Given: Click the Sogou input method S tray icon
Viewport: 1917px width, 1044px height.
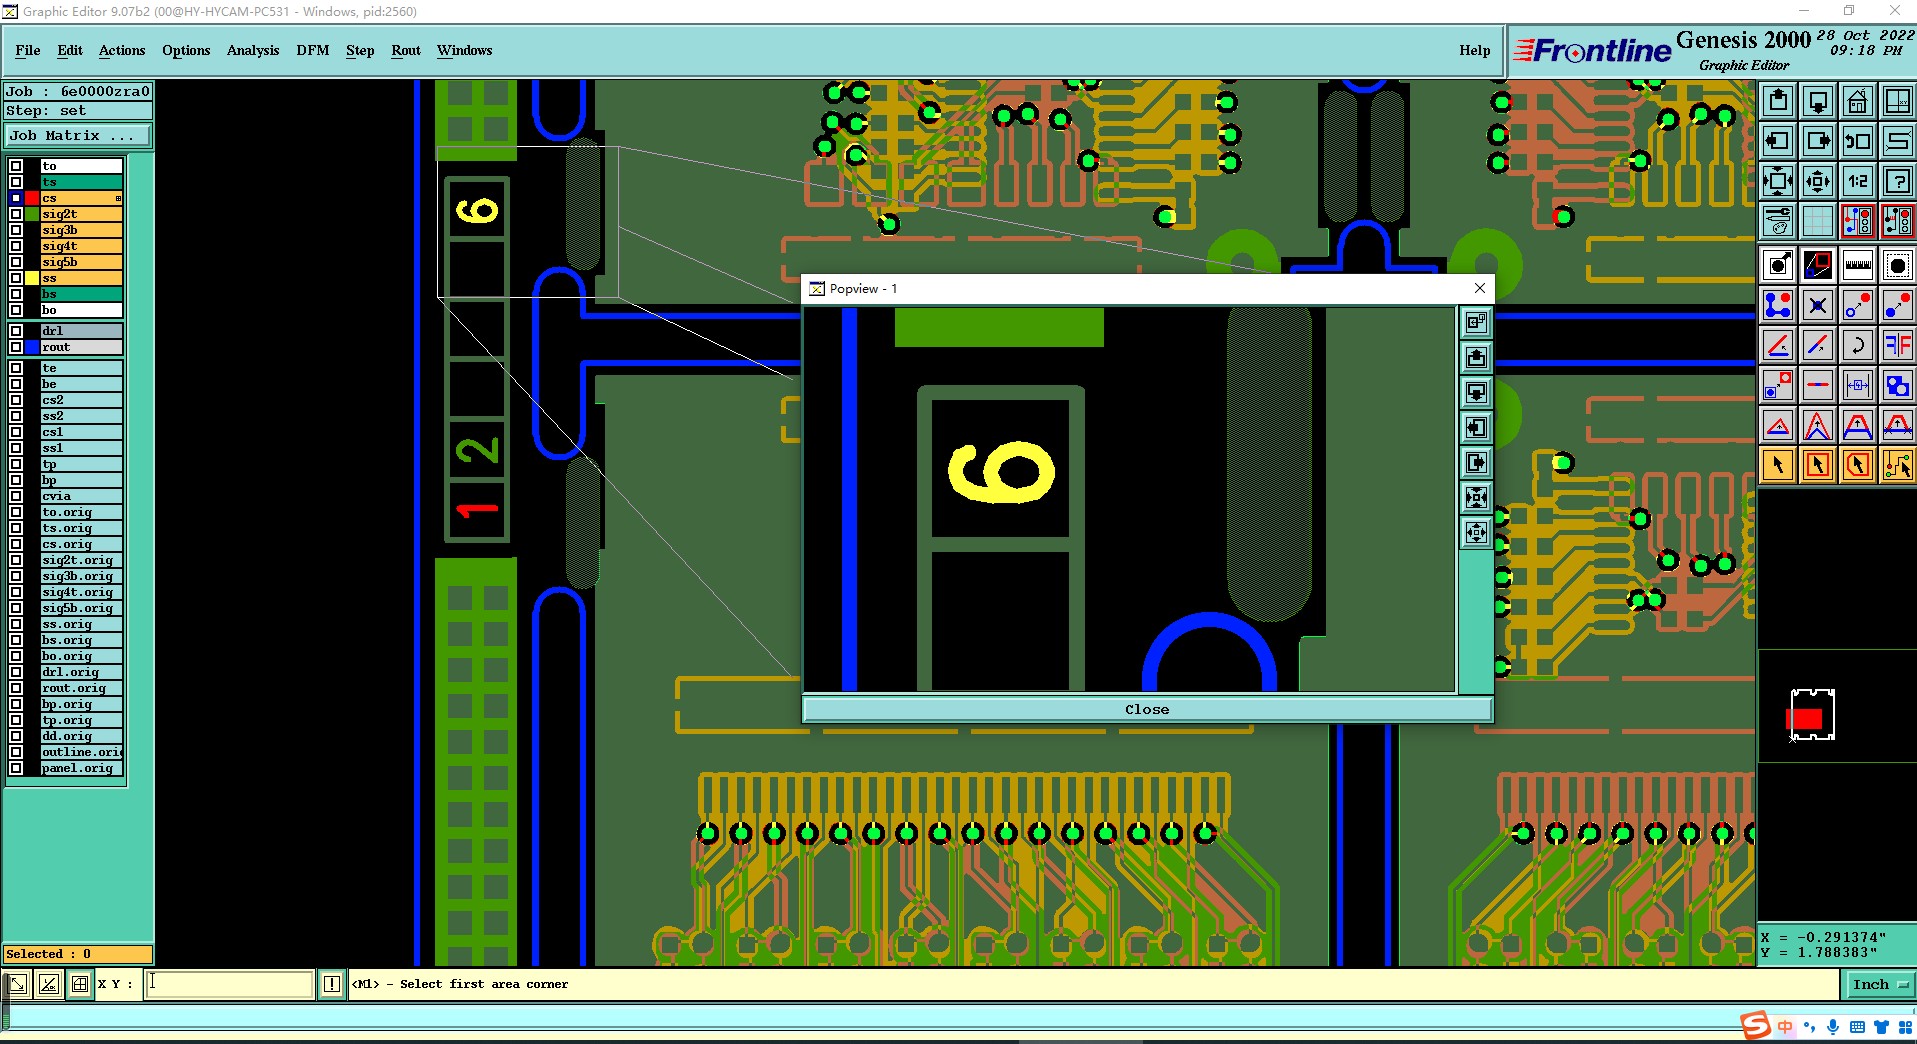Looking at the screenshot, I should (x=1755, y=1027).
